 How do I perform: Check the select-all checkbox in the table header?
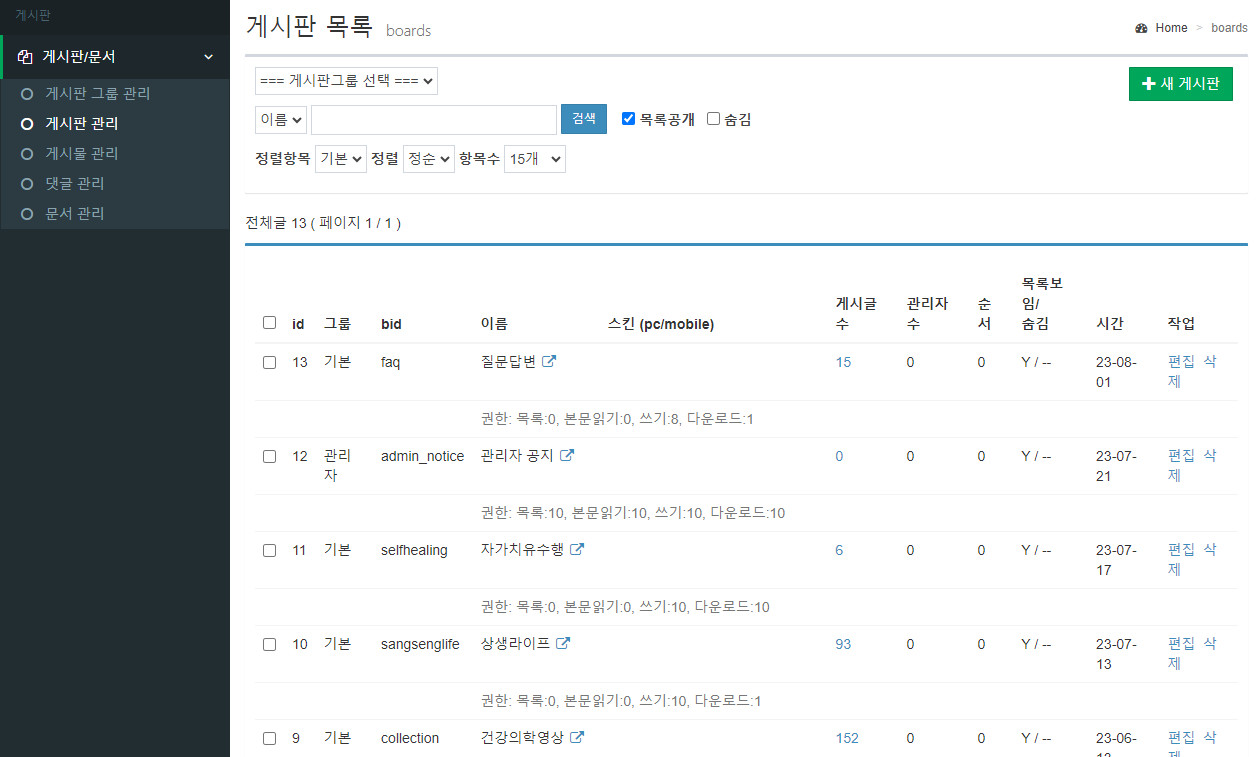point(269,322)
